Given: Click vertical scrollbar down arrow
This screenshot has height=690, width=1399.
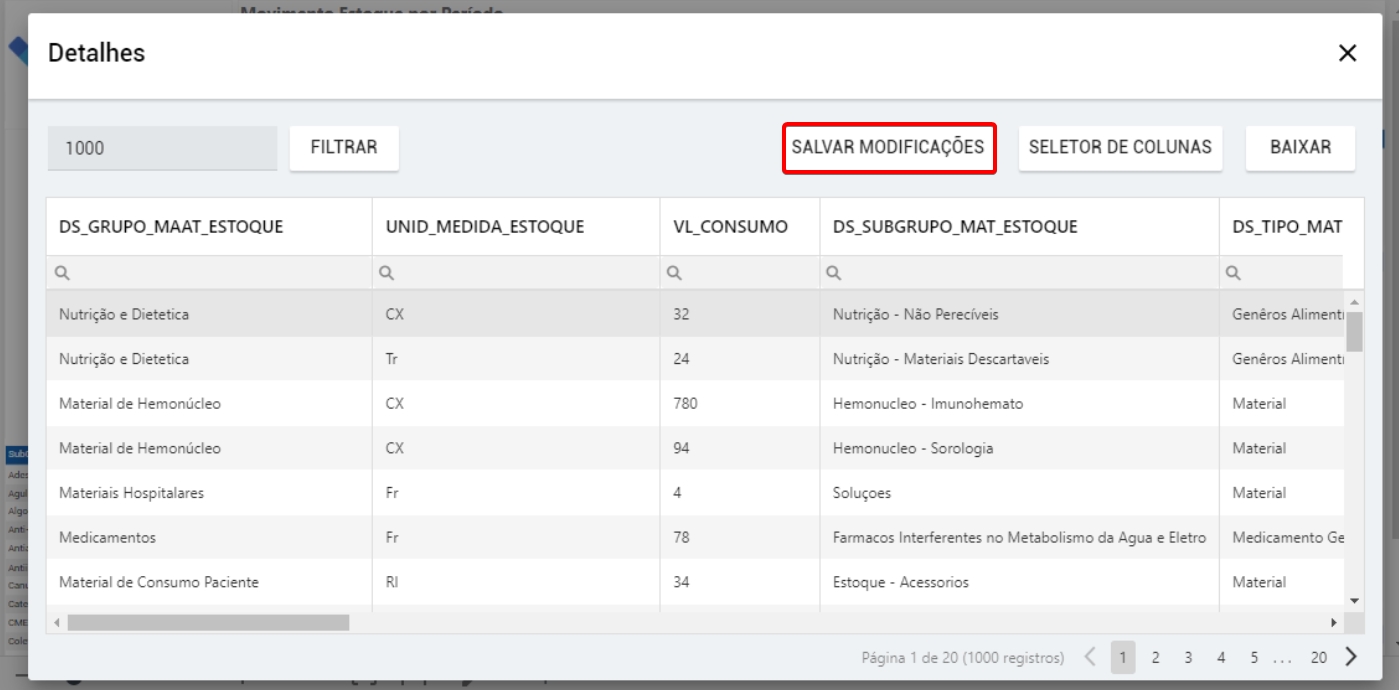Looking at the screenshot, I should [1354, 601].
